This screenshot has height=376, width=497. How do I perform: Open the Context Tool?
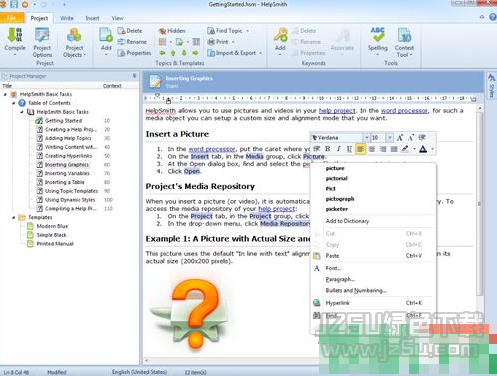tap(404, 43)
